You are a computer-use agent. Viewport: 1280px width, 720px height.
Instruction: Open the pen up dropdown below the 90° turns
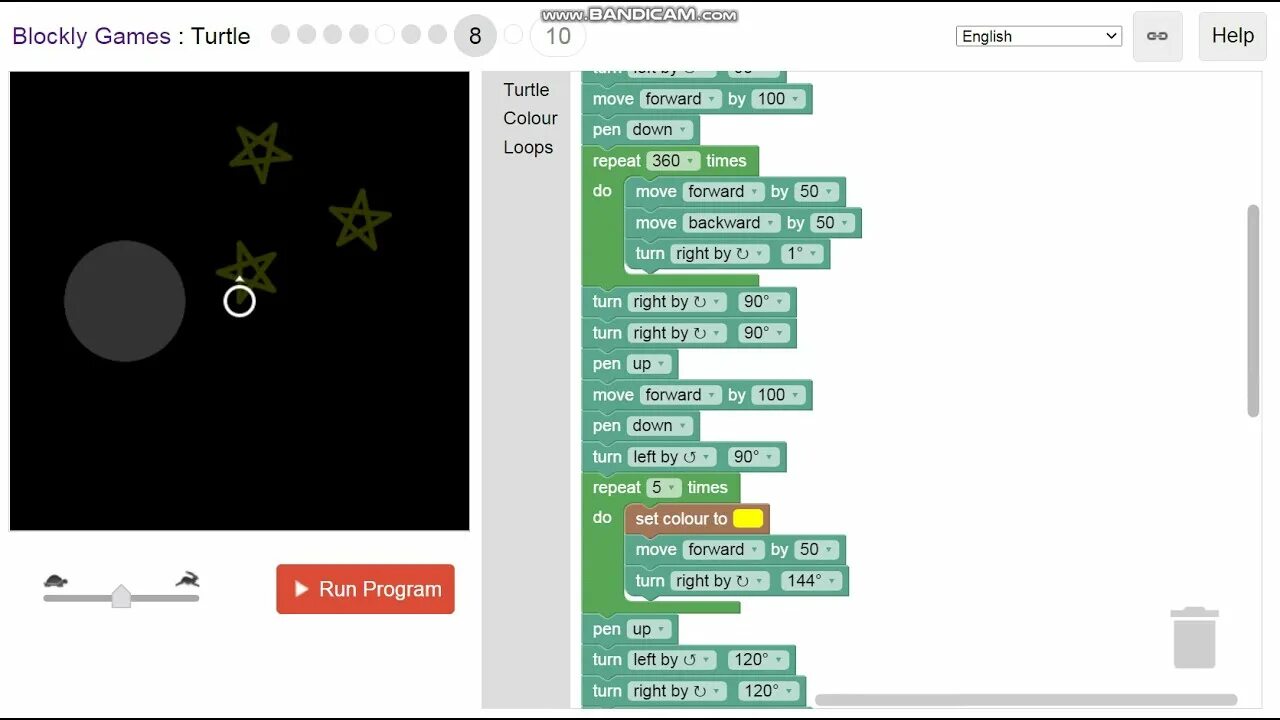coord(649,364)
